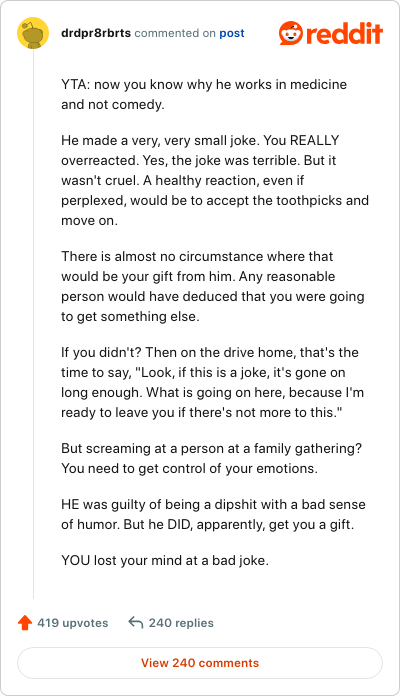Click the word "toothpicks" in the comment

click(x=309, y=200)
